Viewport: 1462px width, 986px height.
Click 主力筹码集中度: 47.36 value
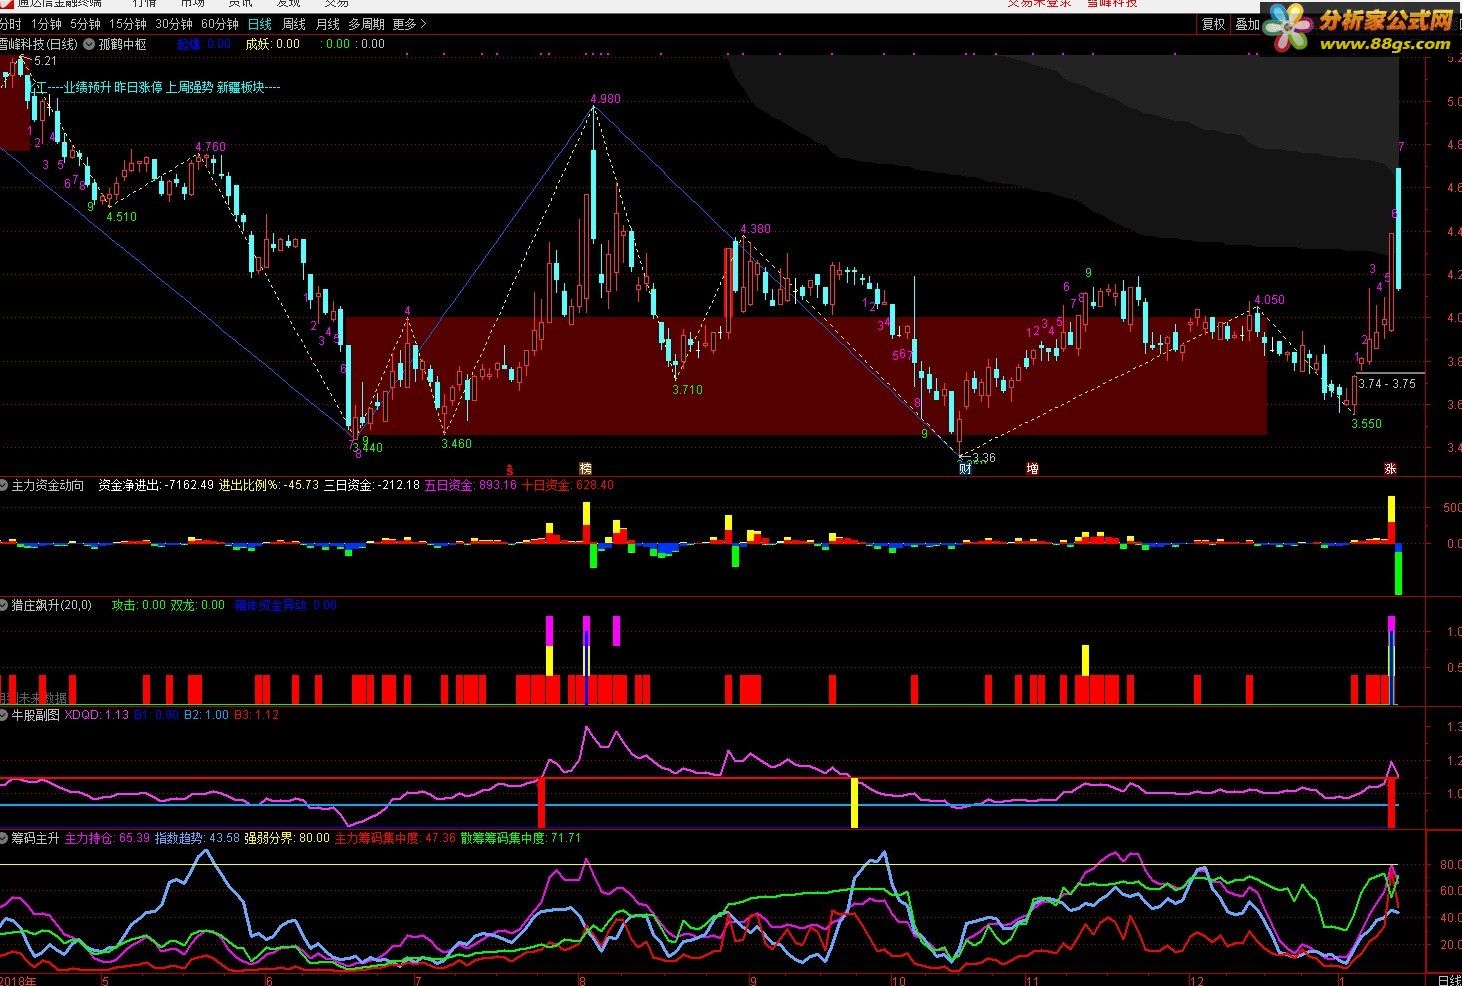click(395, 838)
